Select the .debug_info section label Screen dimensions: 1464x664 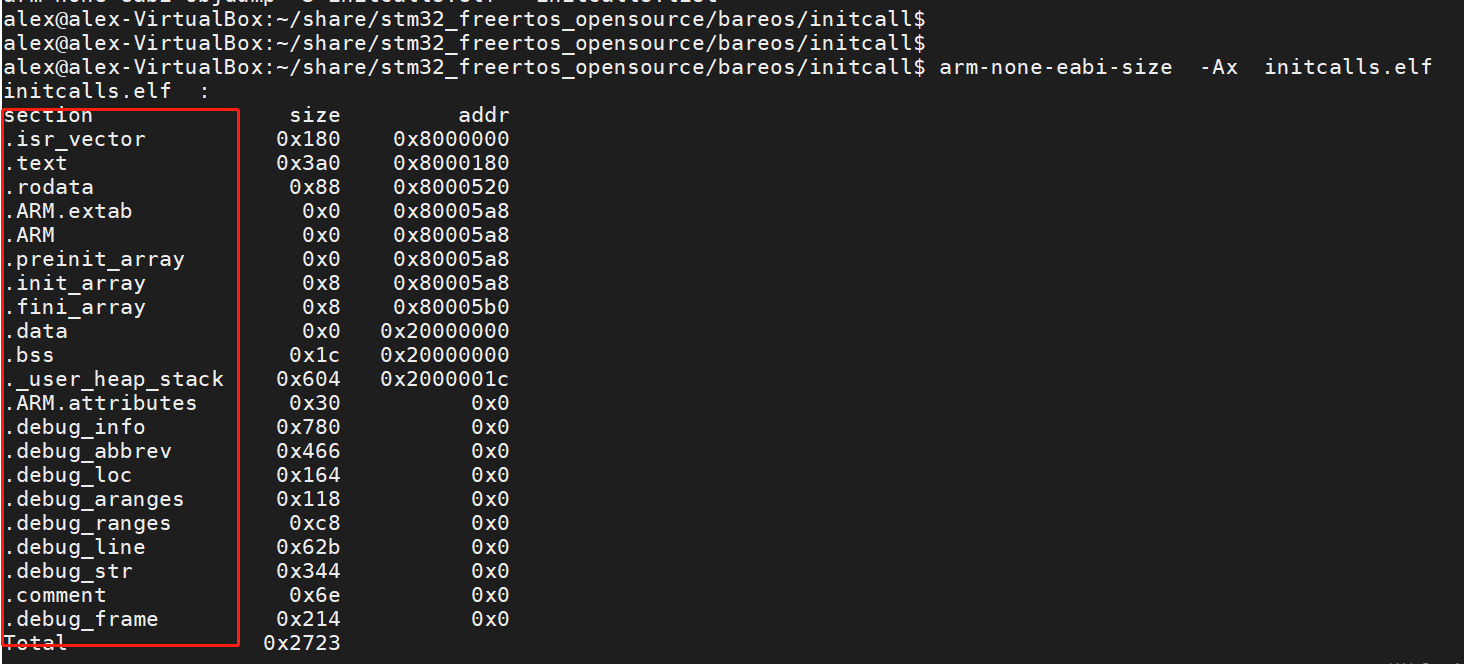pos(75,427)
